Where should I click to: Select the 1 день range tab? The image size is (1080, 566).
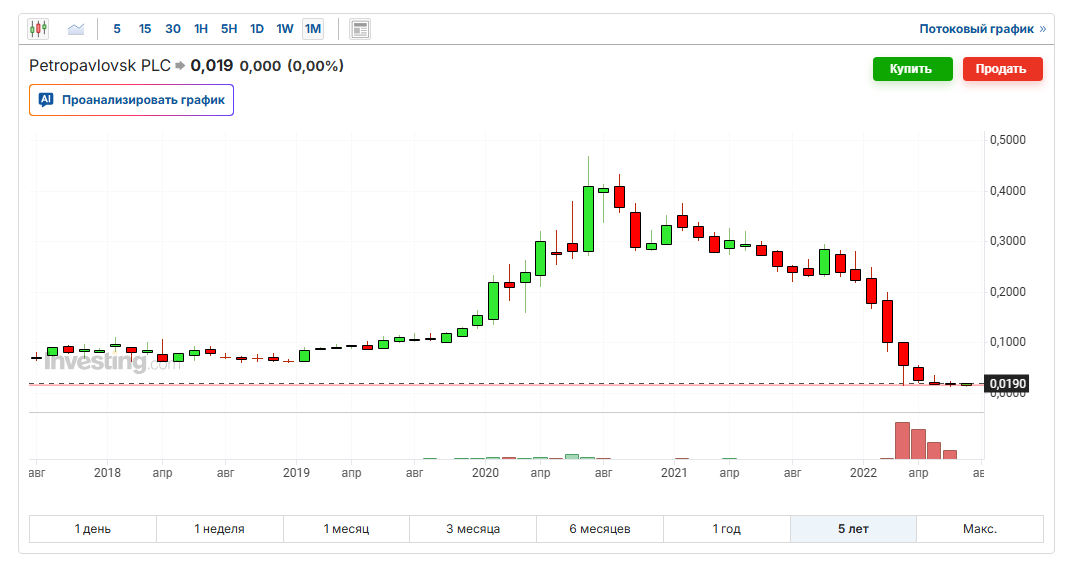(93, 529)
